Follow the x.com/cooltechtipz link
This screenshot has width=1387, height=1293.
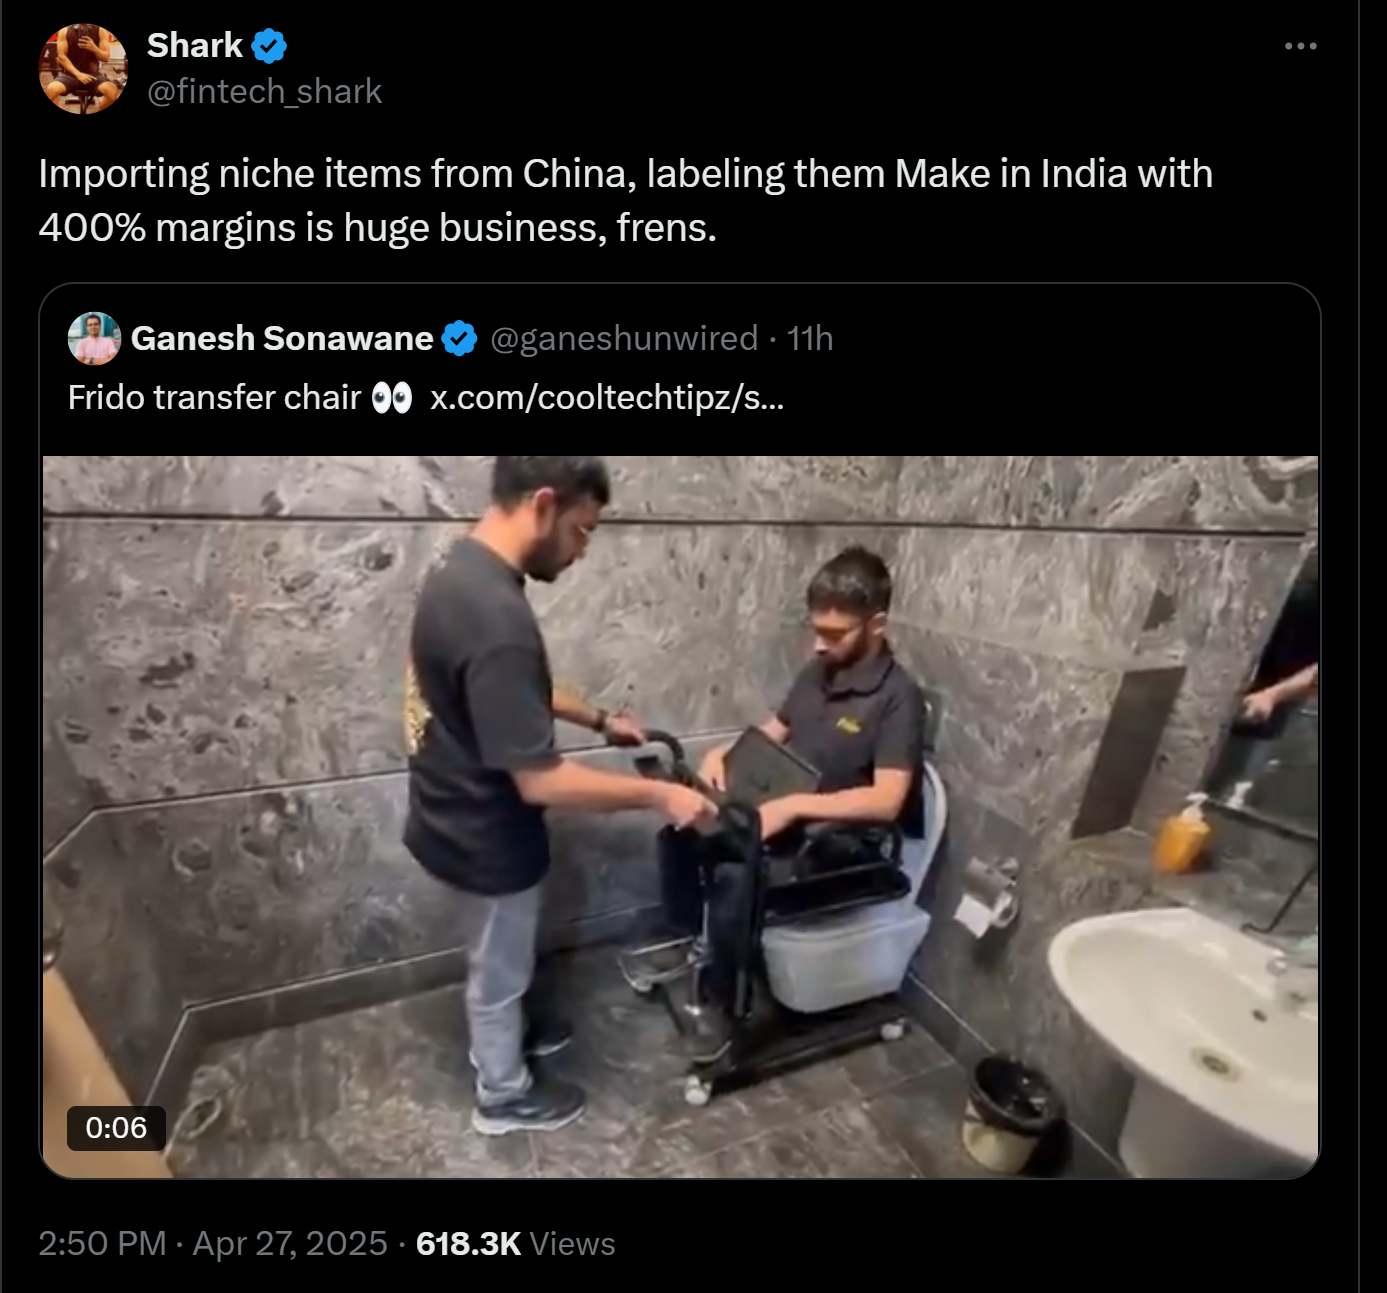click(x=607, y=398)
